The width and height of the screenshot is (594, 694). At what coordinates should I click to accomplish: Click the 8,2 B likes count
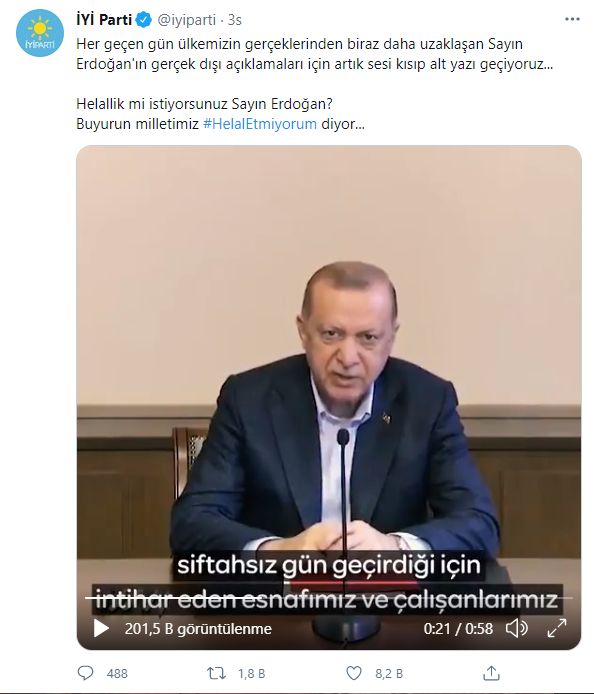coord(389,674)
